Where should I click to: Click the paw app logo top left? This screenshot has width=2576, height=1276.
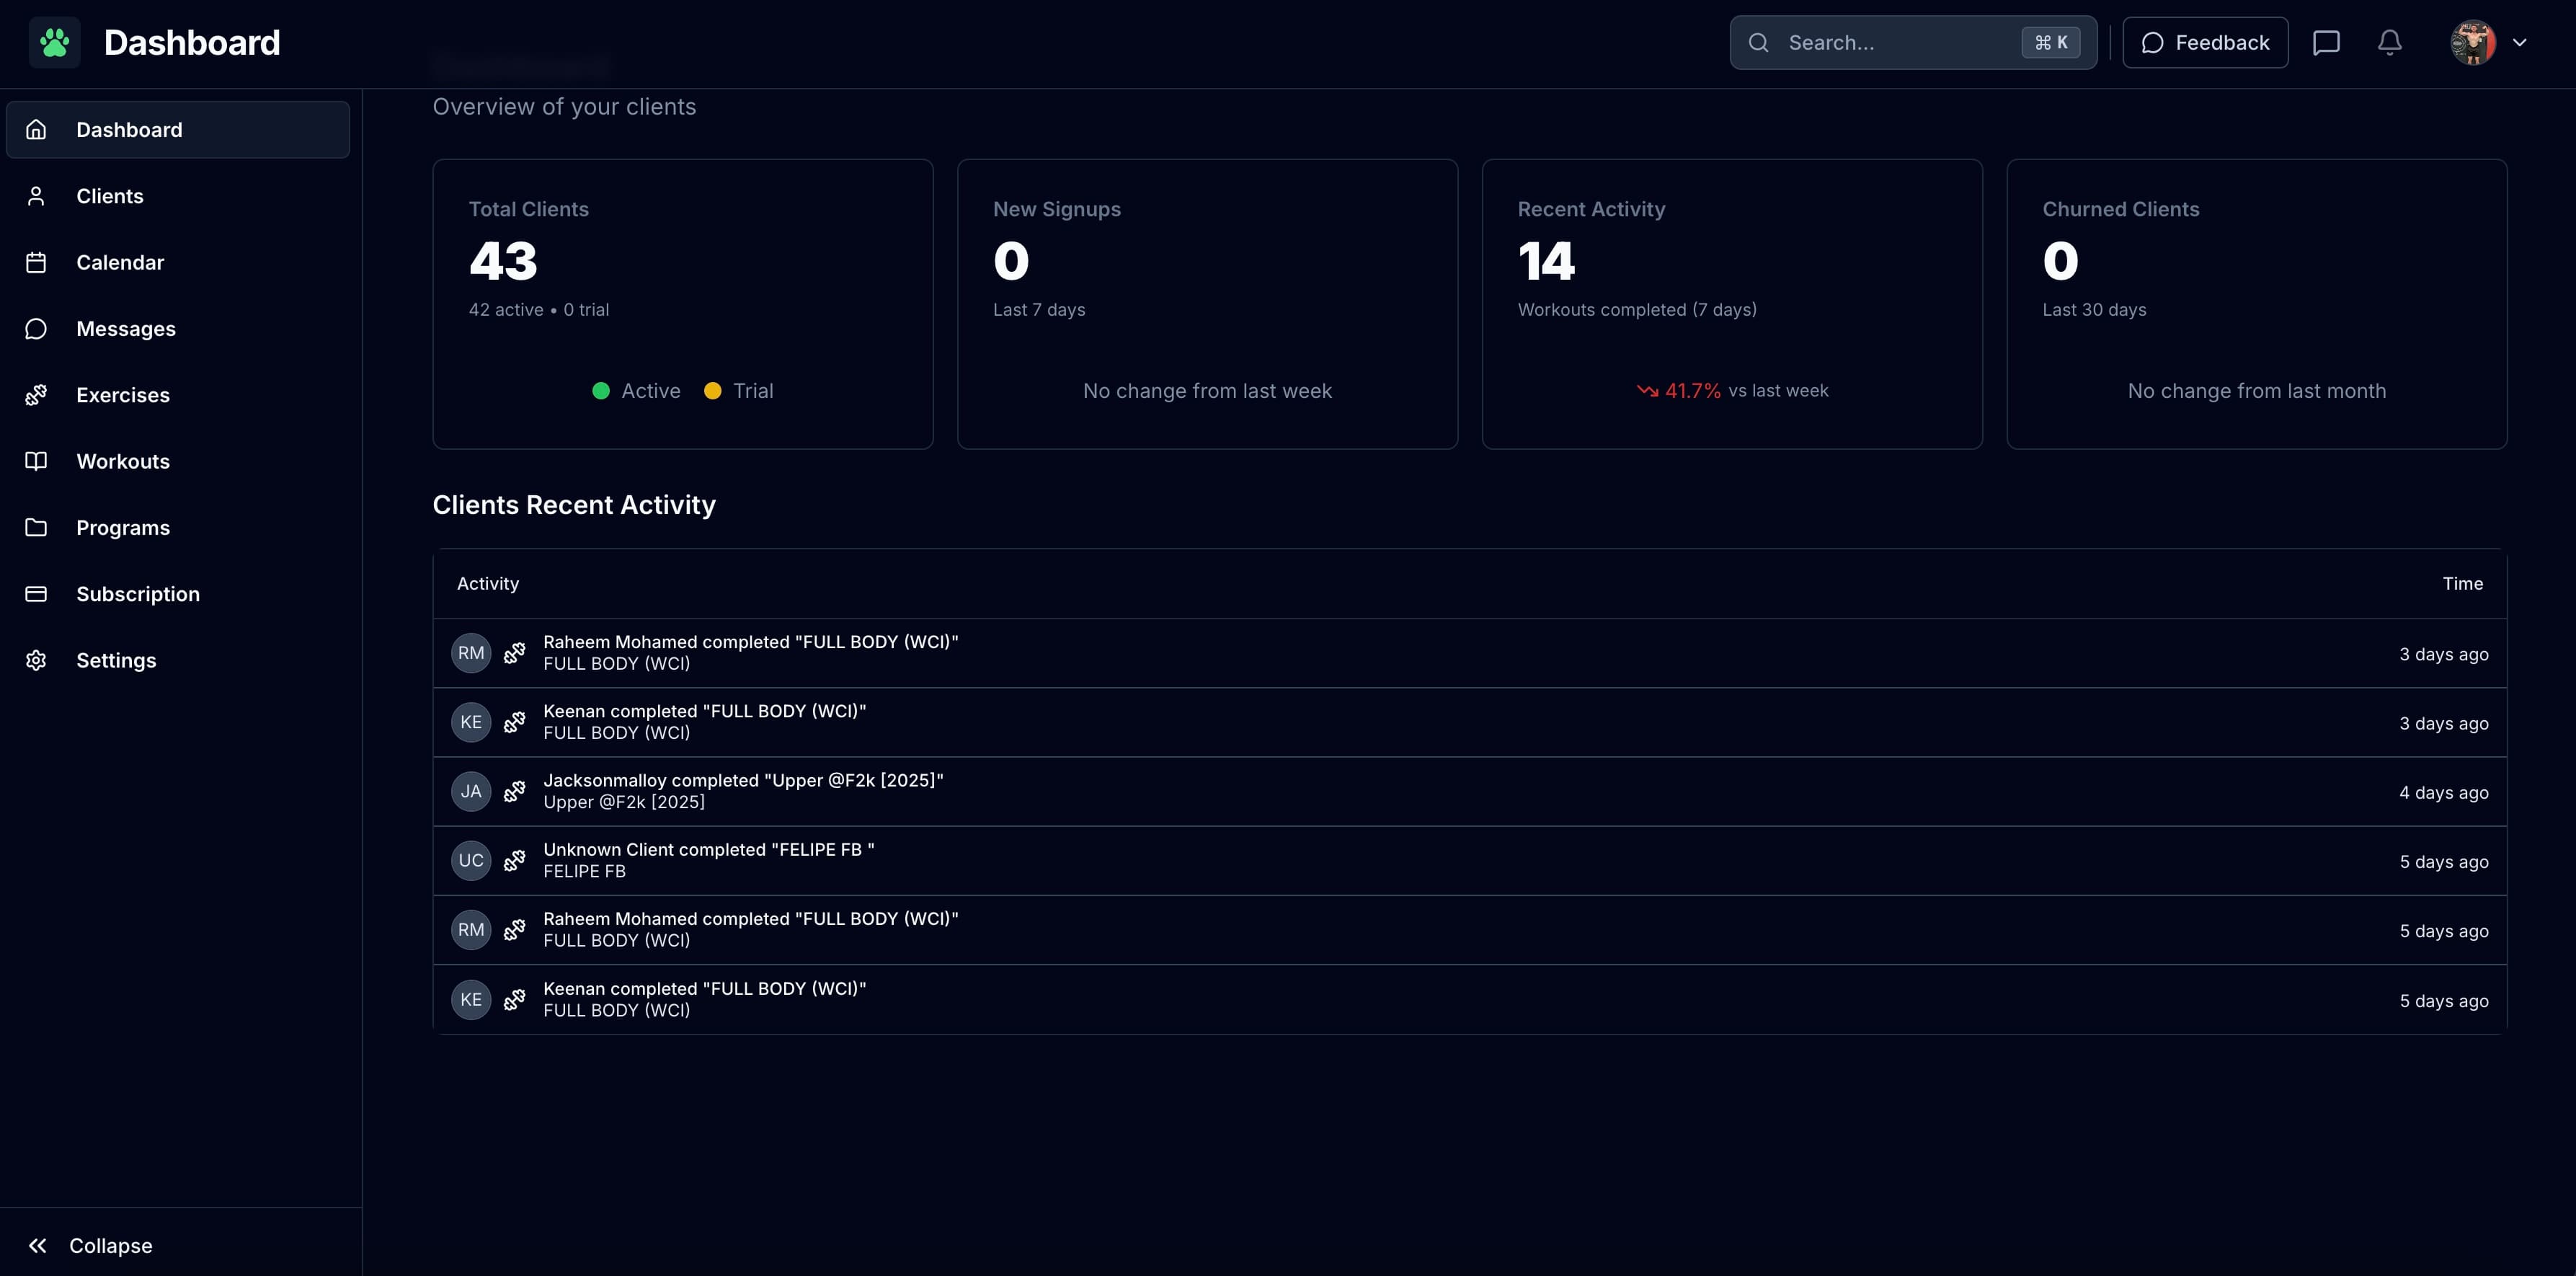[x=55, y=42]
